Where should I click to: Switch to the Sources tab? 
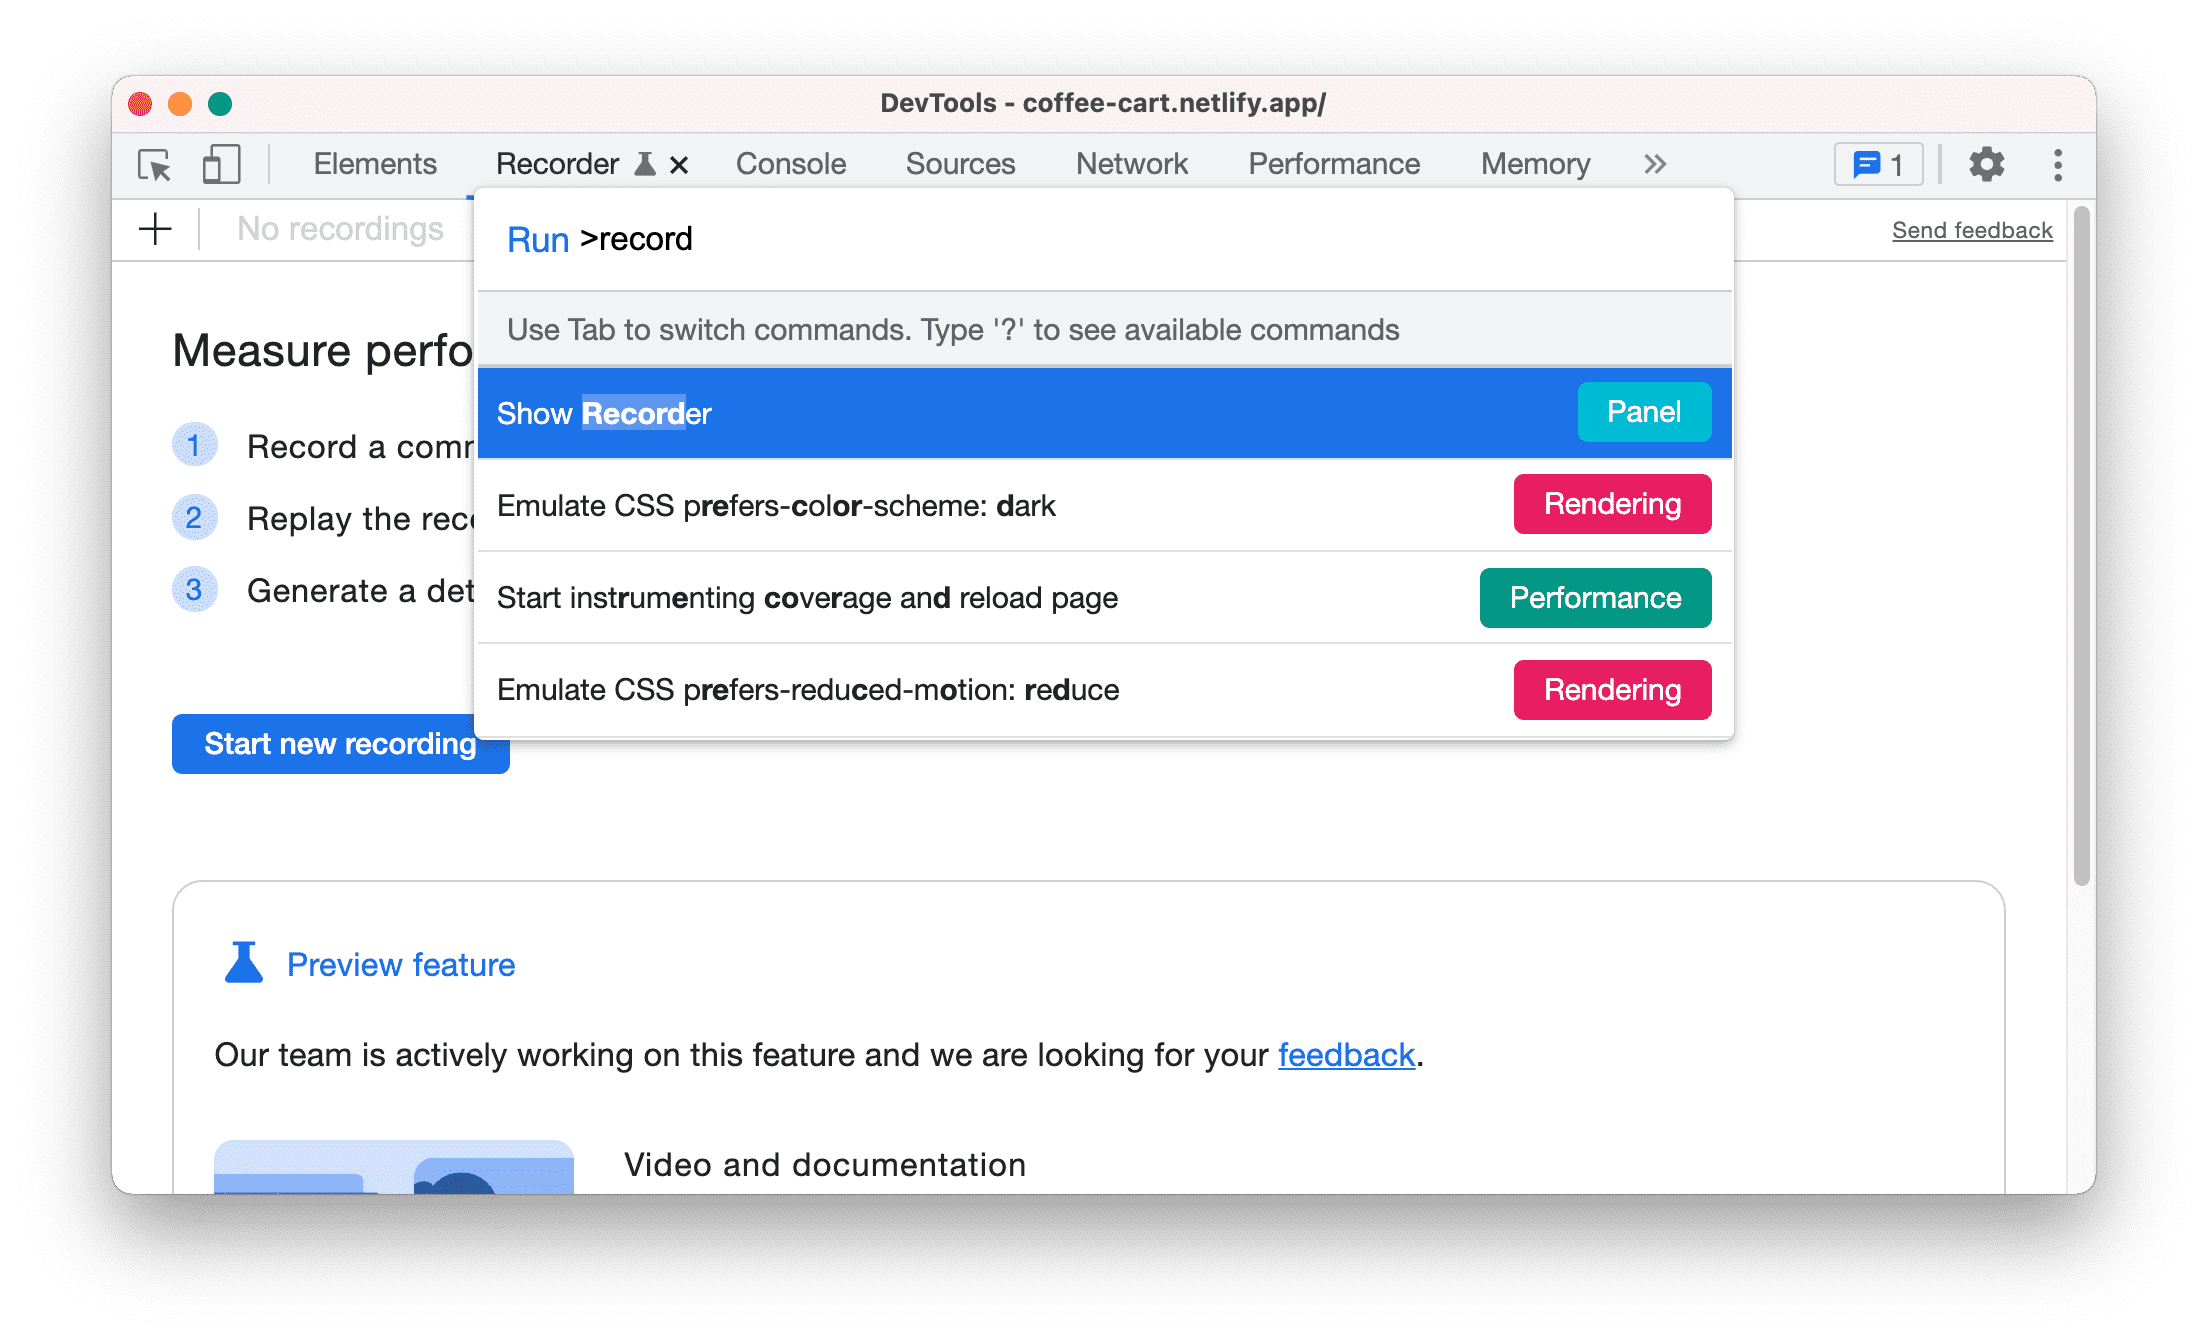[x=960, y=162]
